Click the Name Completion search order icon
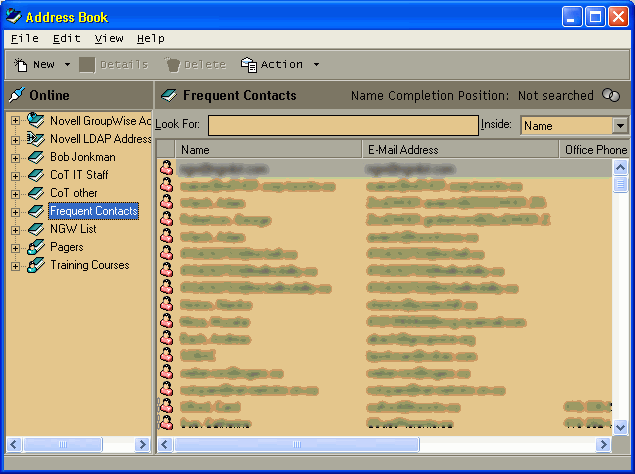This screenshot has height=474, width=635. 611,95
